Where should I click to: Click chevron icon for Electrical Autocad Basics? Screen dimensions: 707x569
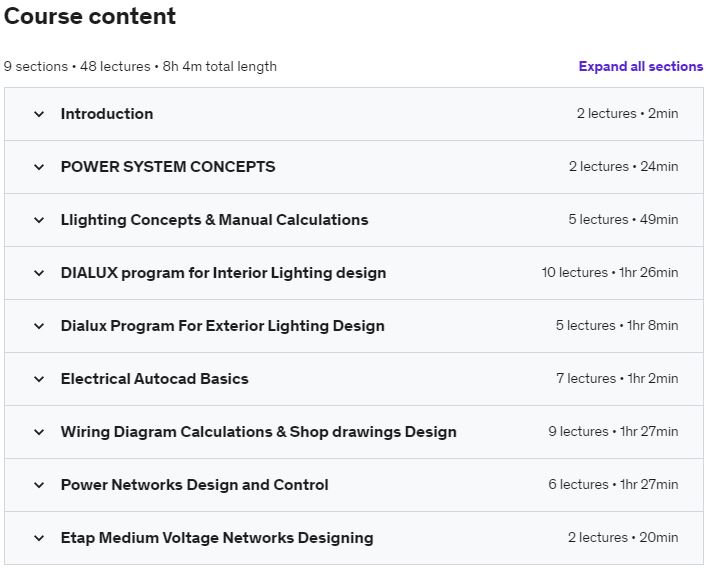[x=39, y=379]
